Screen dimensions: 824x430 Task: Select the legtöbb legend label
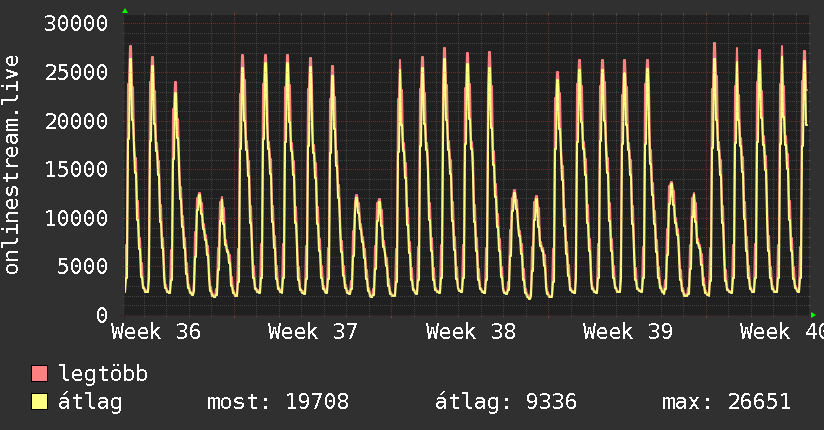[103, 374]
